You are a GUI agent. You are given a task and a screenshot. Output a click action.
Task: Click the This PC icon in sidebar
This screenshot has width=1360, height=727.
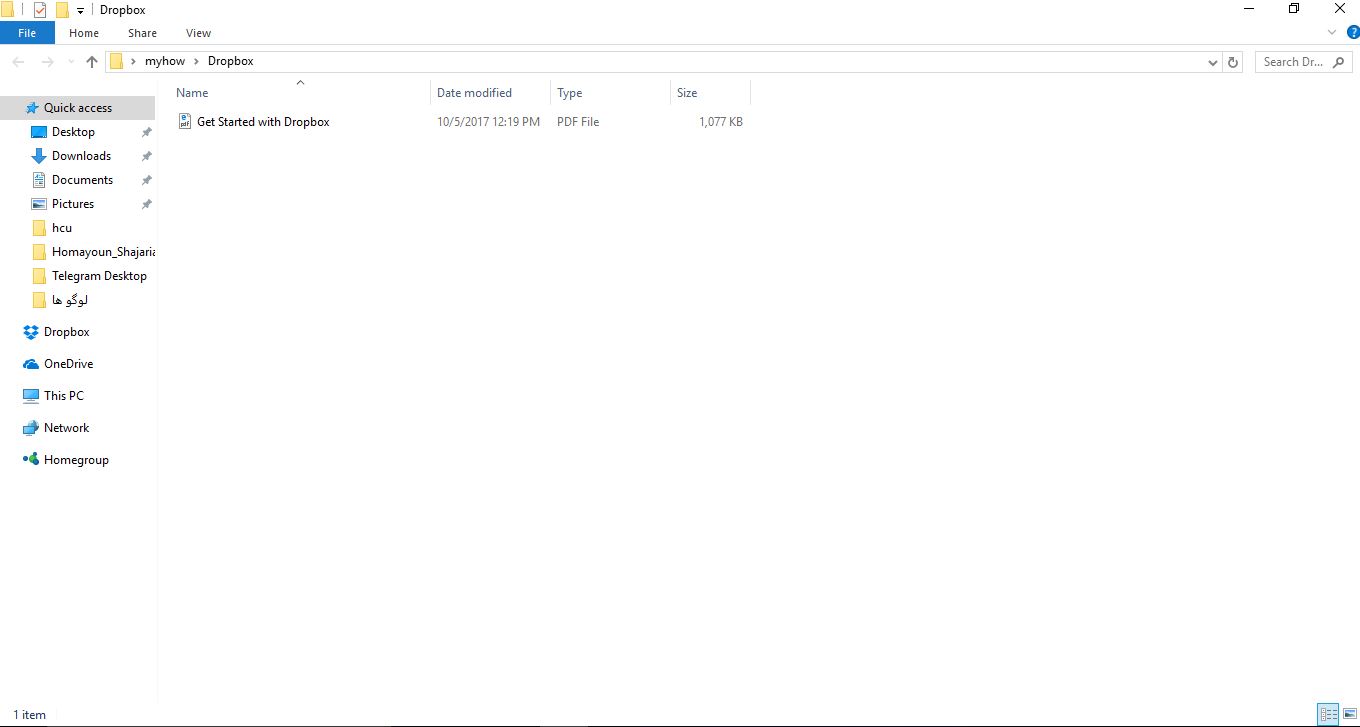(31, 396)
